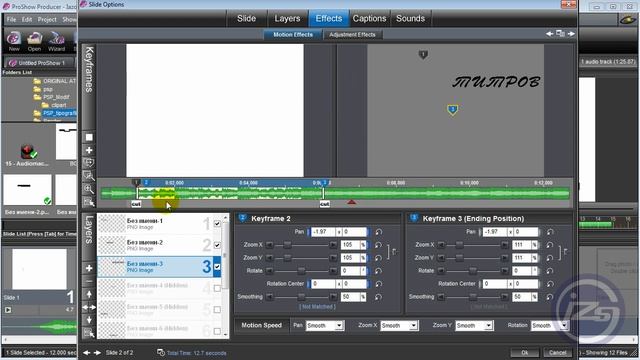Add a new layer with Layers plus icon
This screenshot has width=640, height=360.
point(89,268)
